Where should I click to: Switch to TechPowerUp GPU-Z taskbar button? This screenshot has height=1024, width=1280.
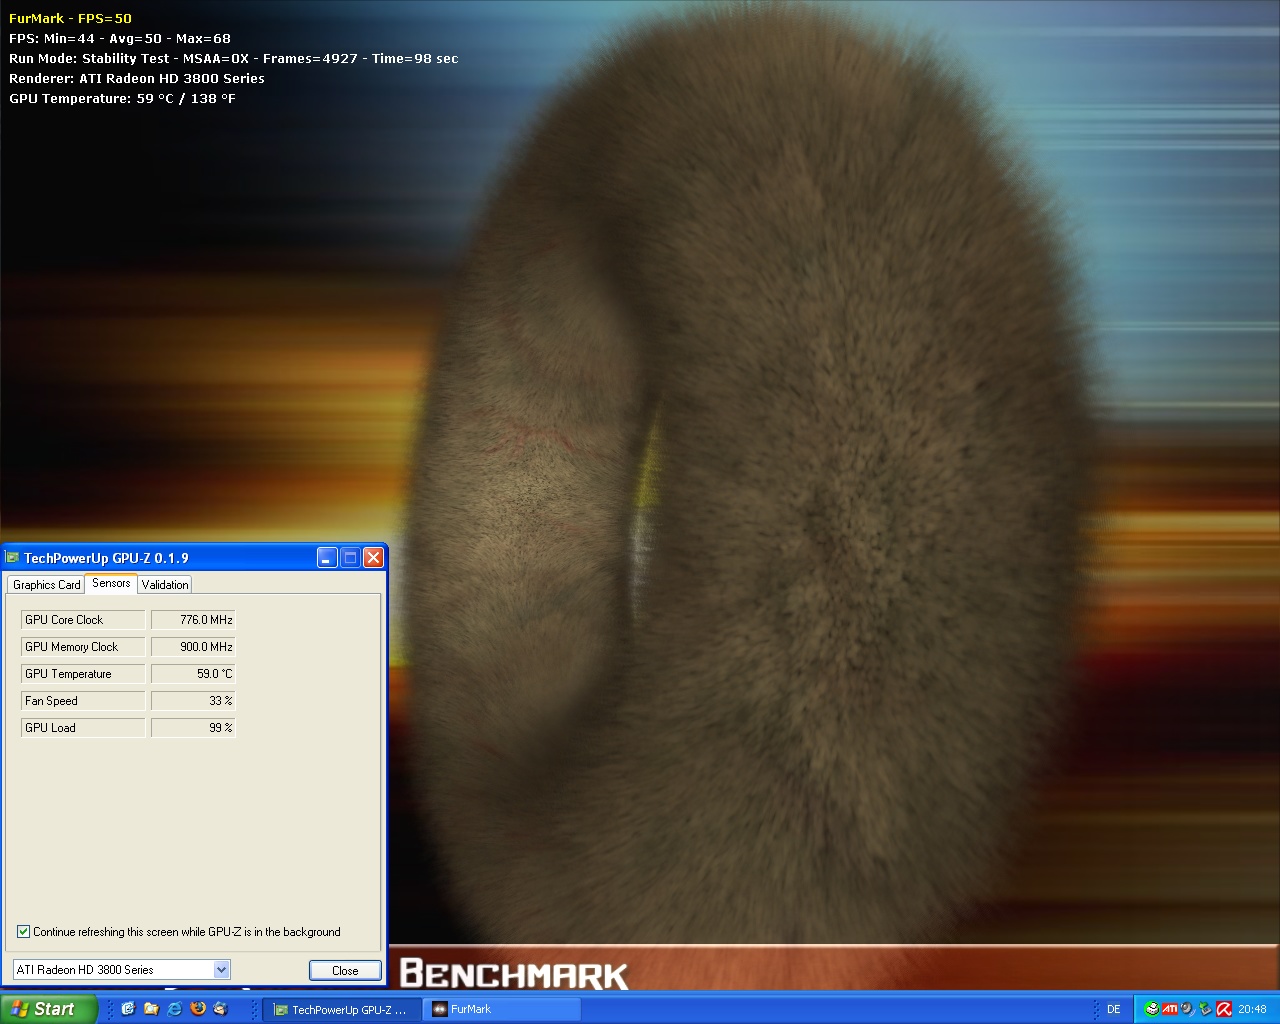click(342, 1009)
